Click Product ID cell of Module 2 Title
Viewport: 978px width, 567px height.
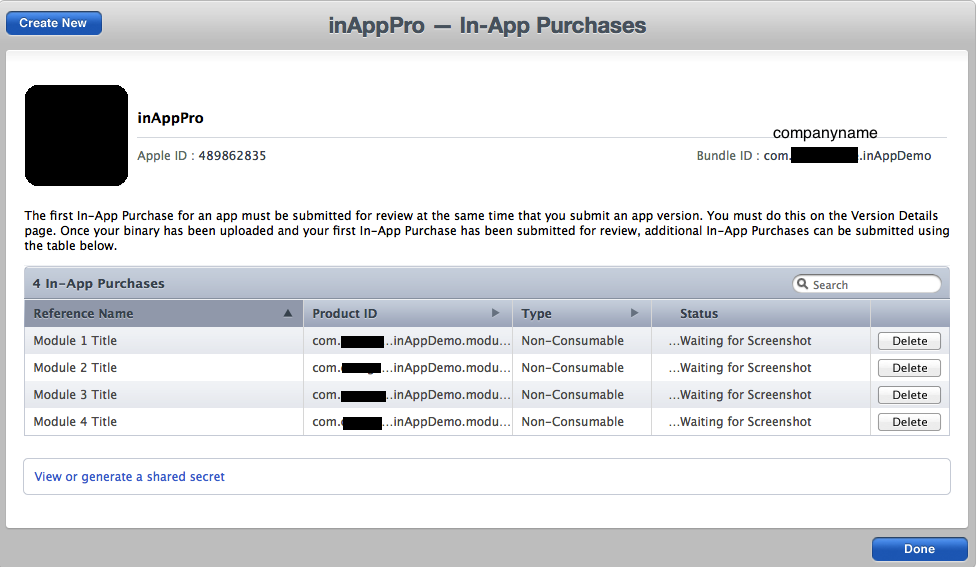410,368
